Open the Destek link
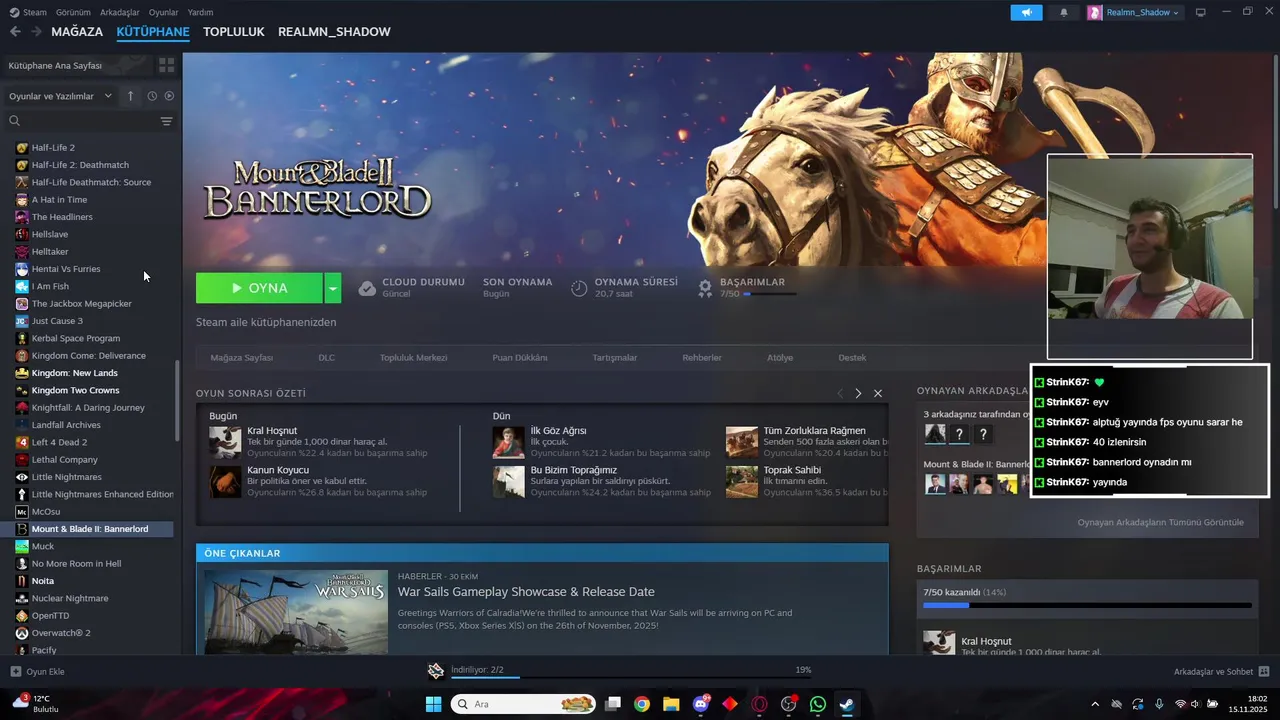The image size is (1280, 720). (x=852, y=358)
